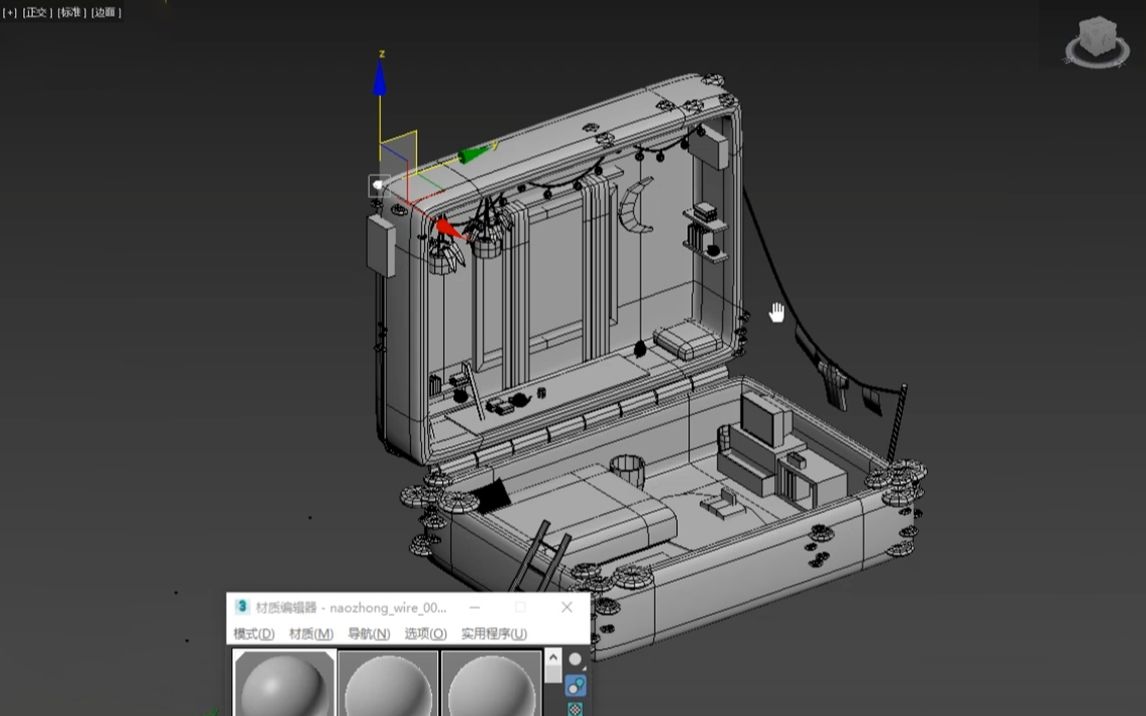Toggle the checkered background (背景) button
1146x716 pixels.
[575, 709]
